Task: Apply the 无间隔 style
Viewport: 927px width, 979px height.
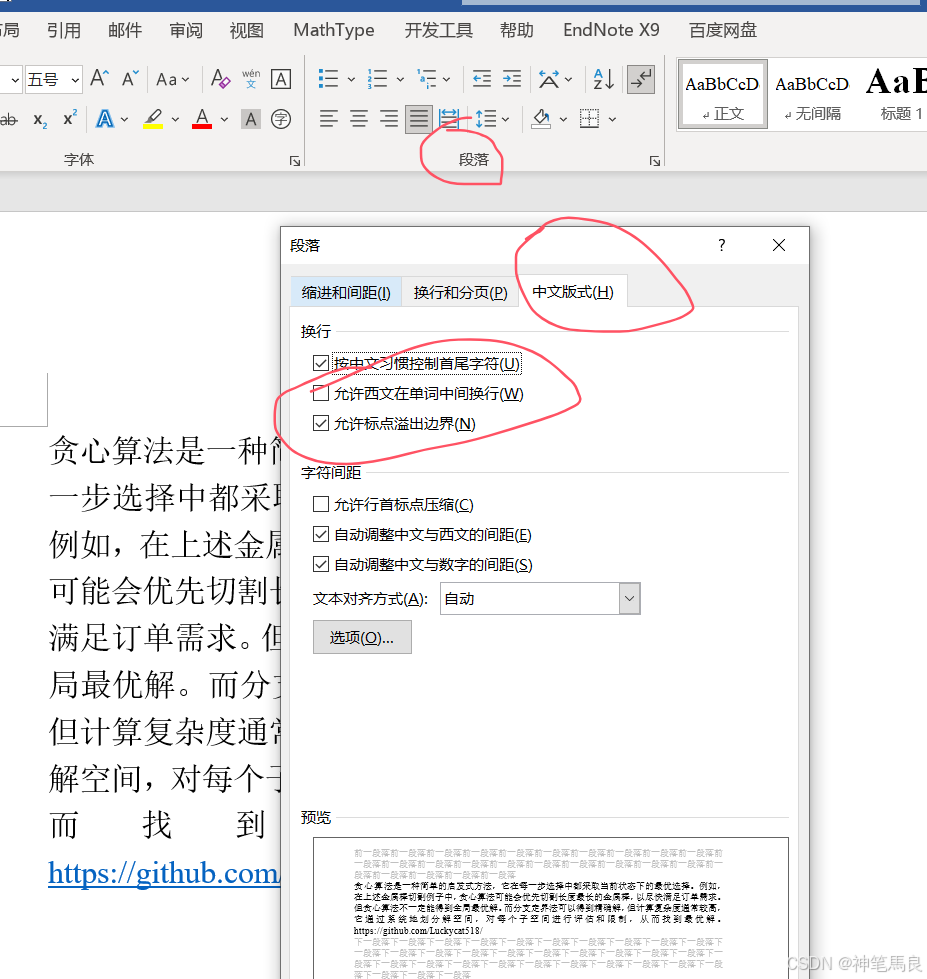Action: tap(812, 95)
